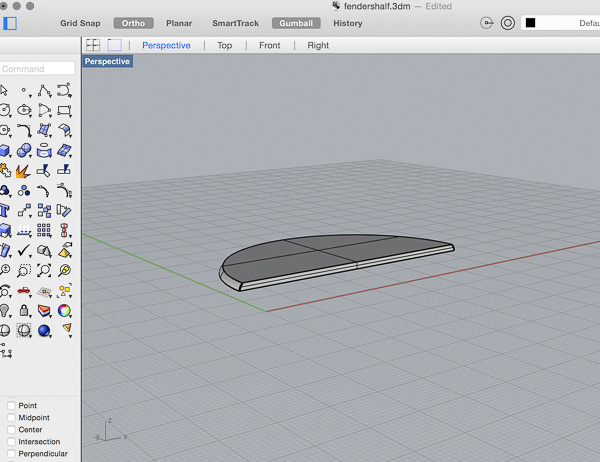Toggle History recording
This screenshot has width=600, height=462.
(x=347, y=23)
